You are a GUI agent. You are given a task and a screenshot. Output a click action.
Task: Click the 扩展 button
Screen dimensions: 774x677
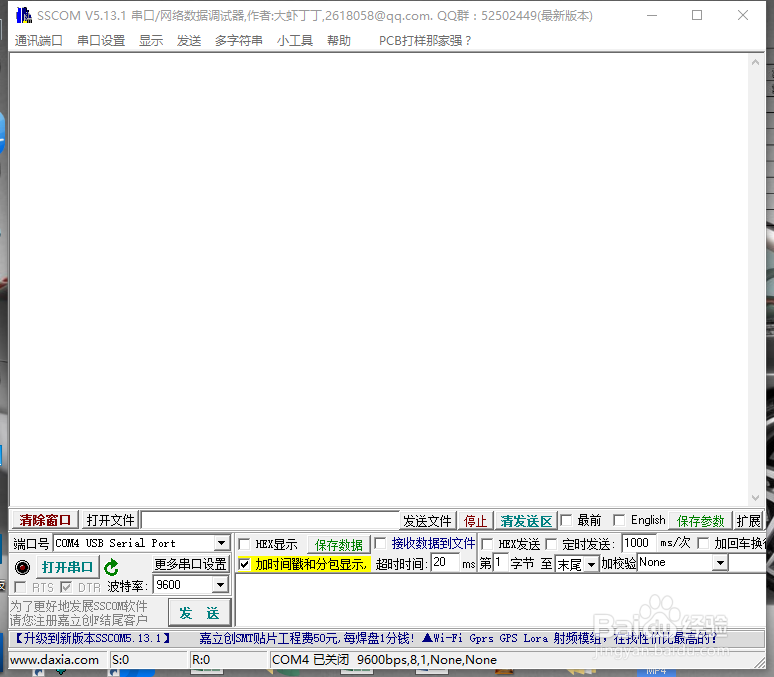(748, 521)
